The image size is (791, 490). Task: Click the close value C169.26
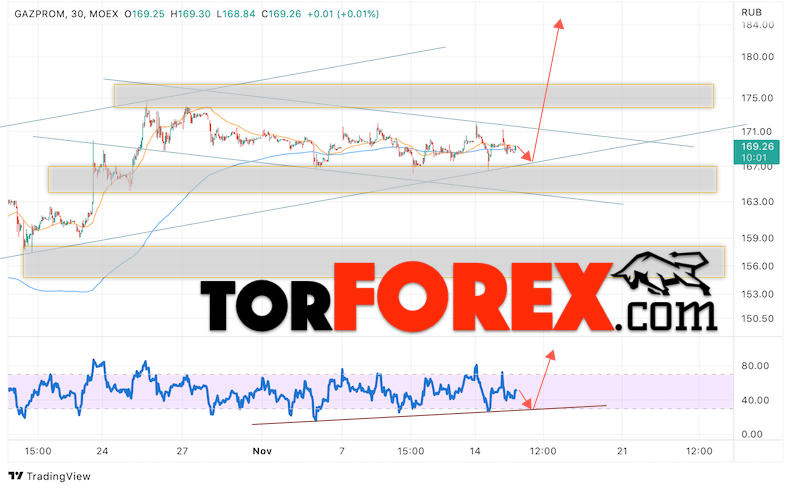click(281, 14)
